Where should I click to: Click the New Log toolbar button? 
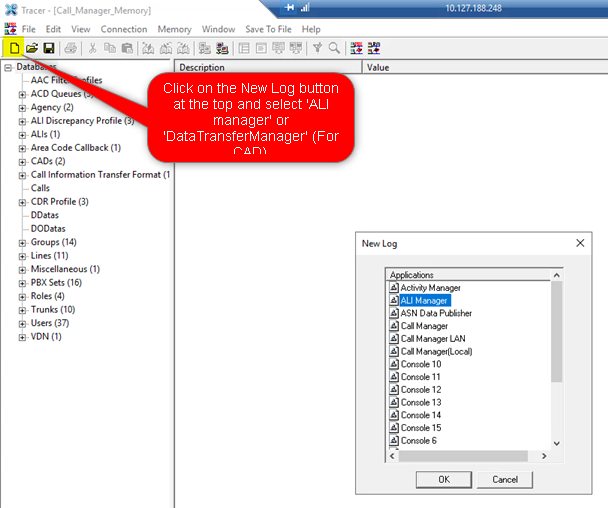[14, 48]
